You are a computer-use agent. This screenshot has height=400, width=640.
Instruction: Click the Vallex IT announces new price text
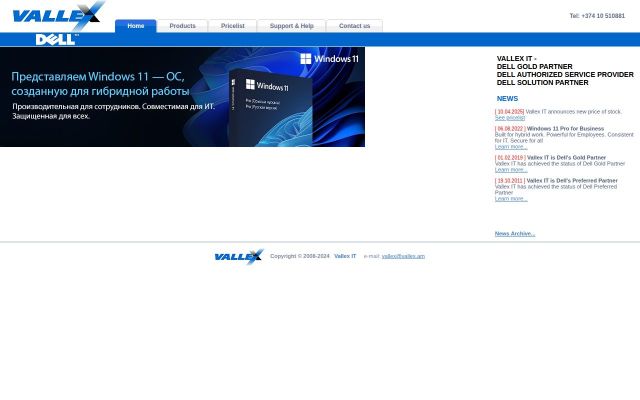(573, 112)
